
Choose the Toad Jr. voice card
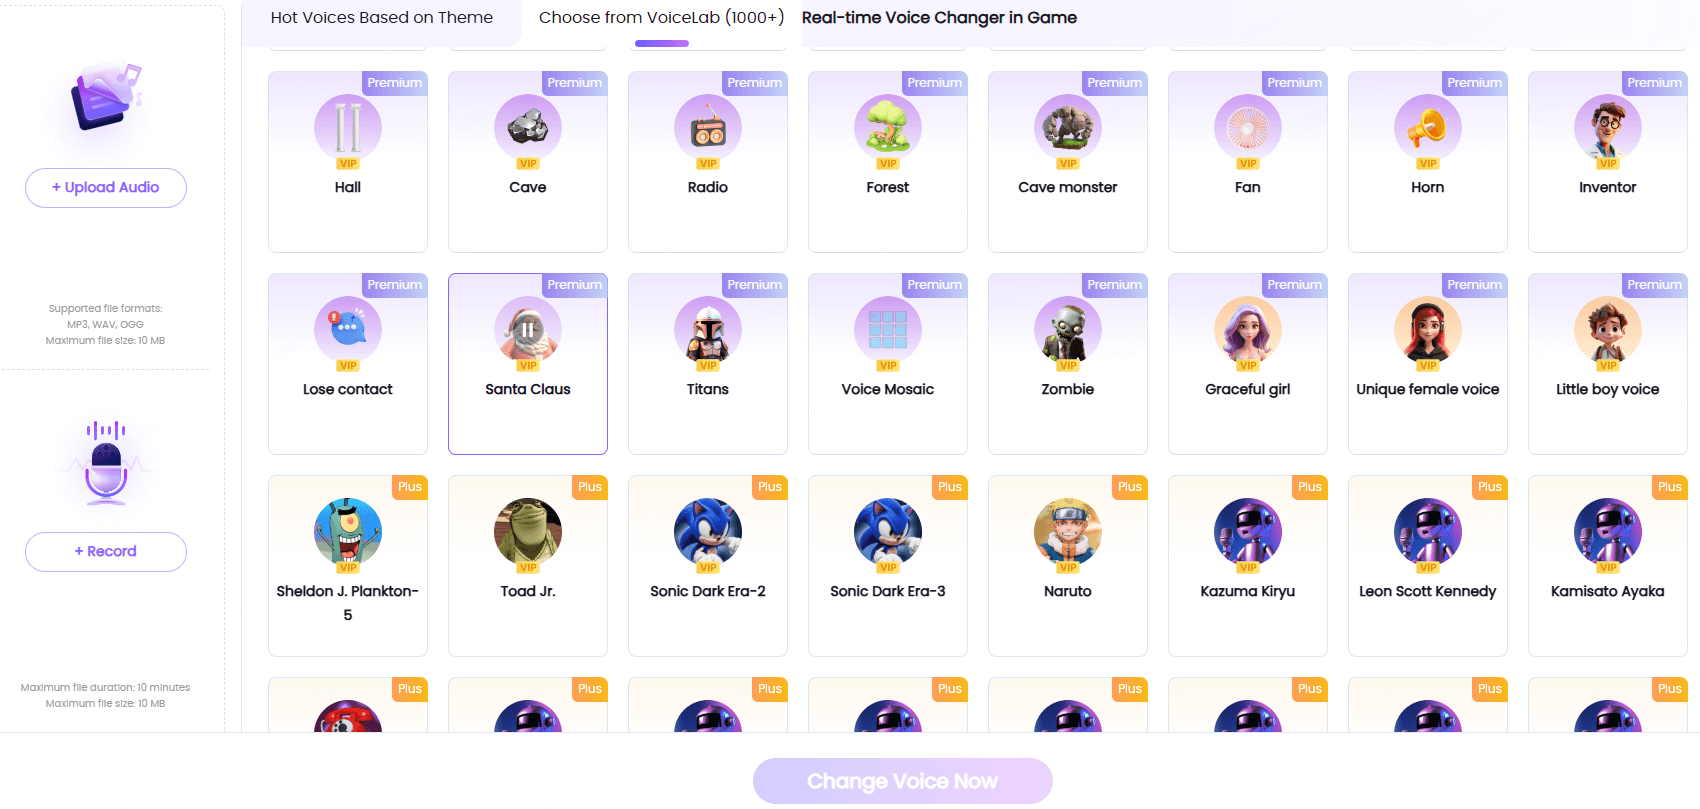click(x=527, y=566)
